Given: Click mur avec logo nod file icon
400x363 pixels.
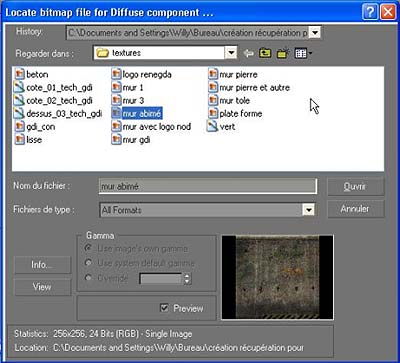Looking at the screenshot, I should pos(116,127).
